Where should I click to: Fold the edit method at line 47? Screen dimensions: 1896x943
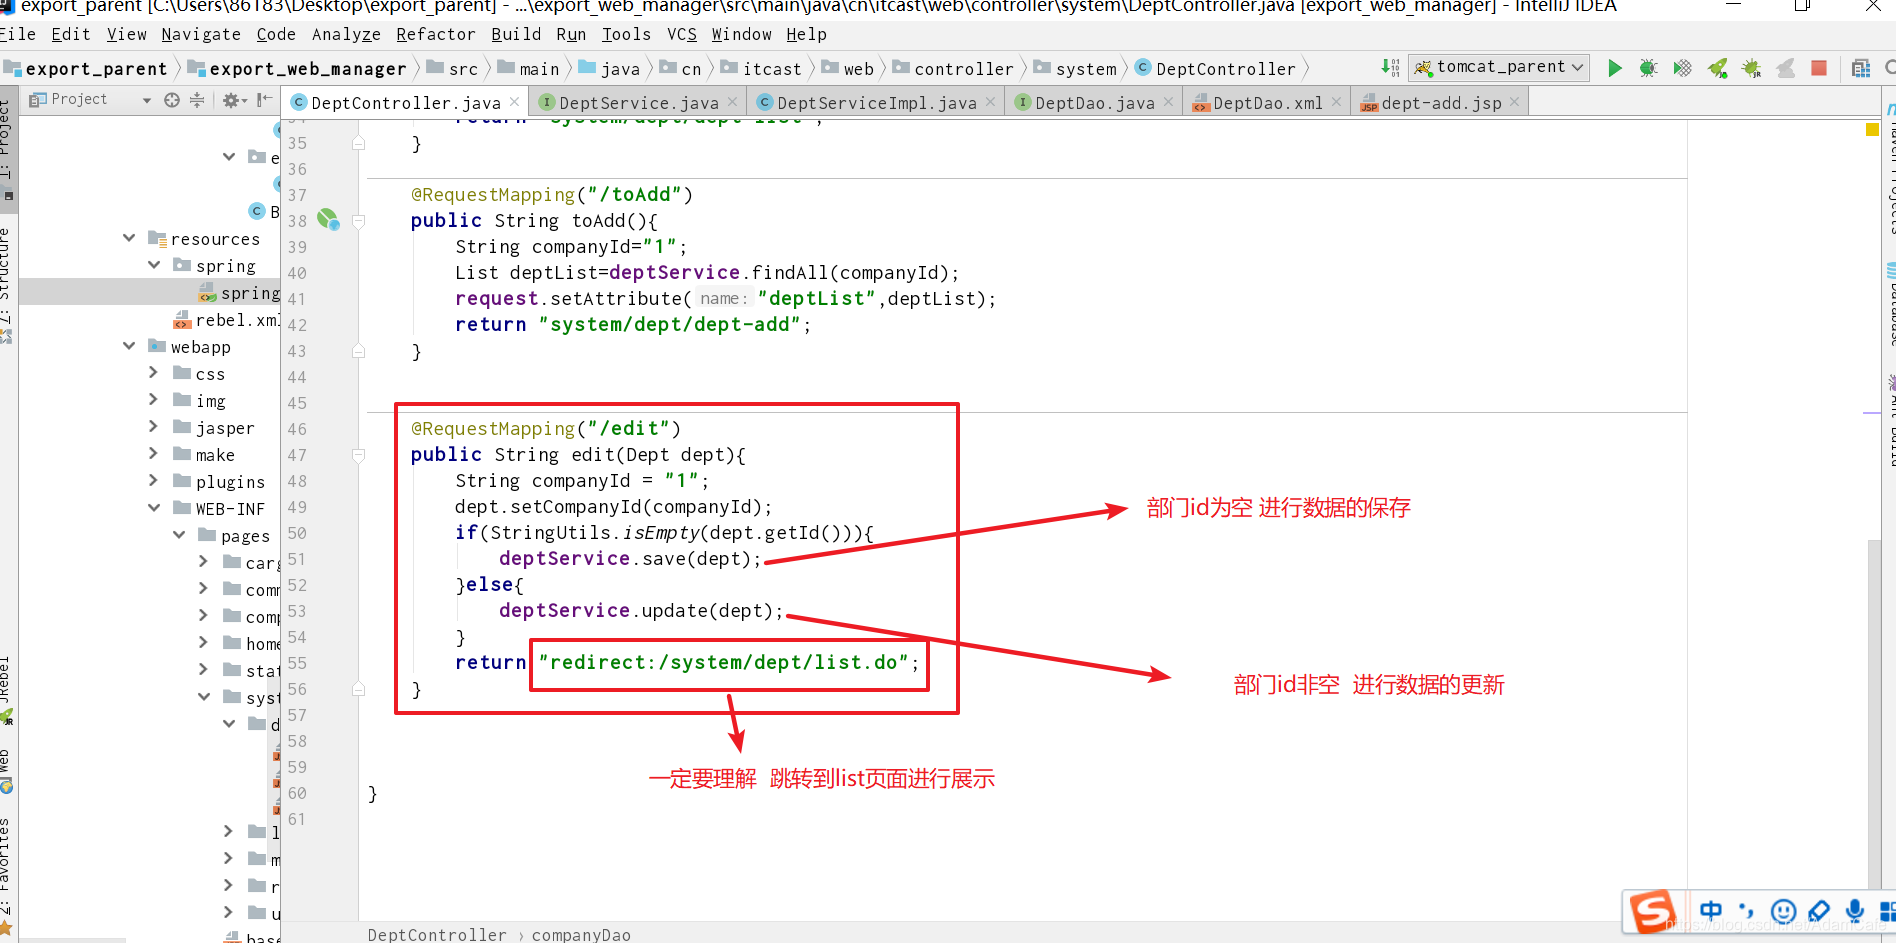pos(358,455)
